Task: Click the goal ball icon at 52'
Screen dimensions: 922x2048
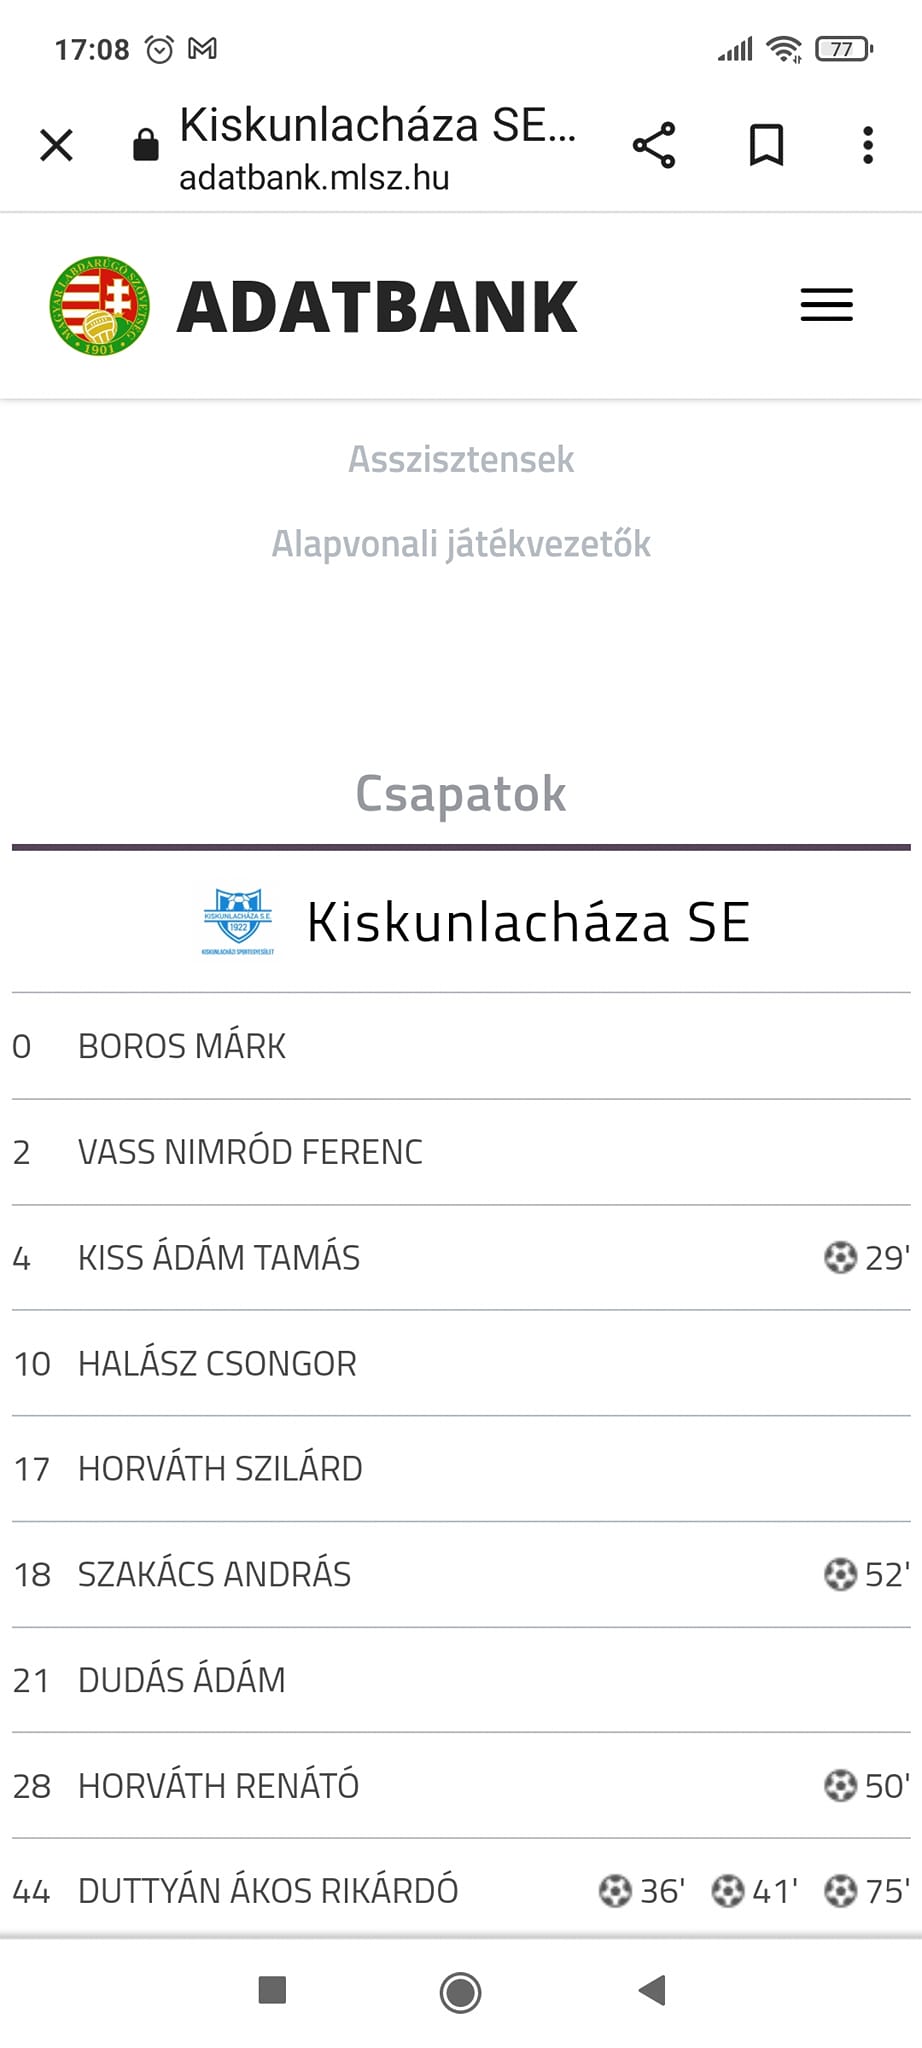Action: (x=840, y=1574)
